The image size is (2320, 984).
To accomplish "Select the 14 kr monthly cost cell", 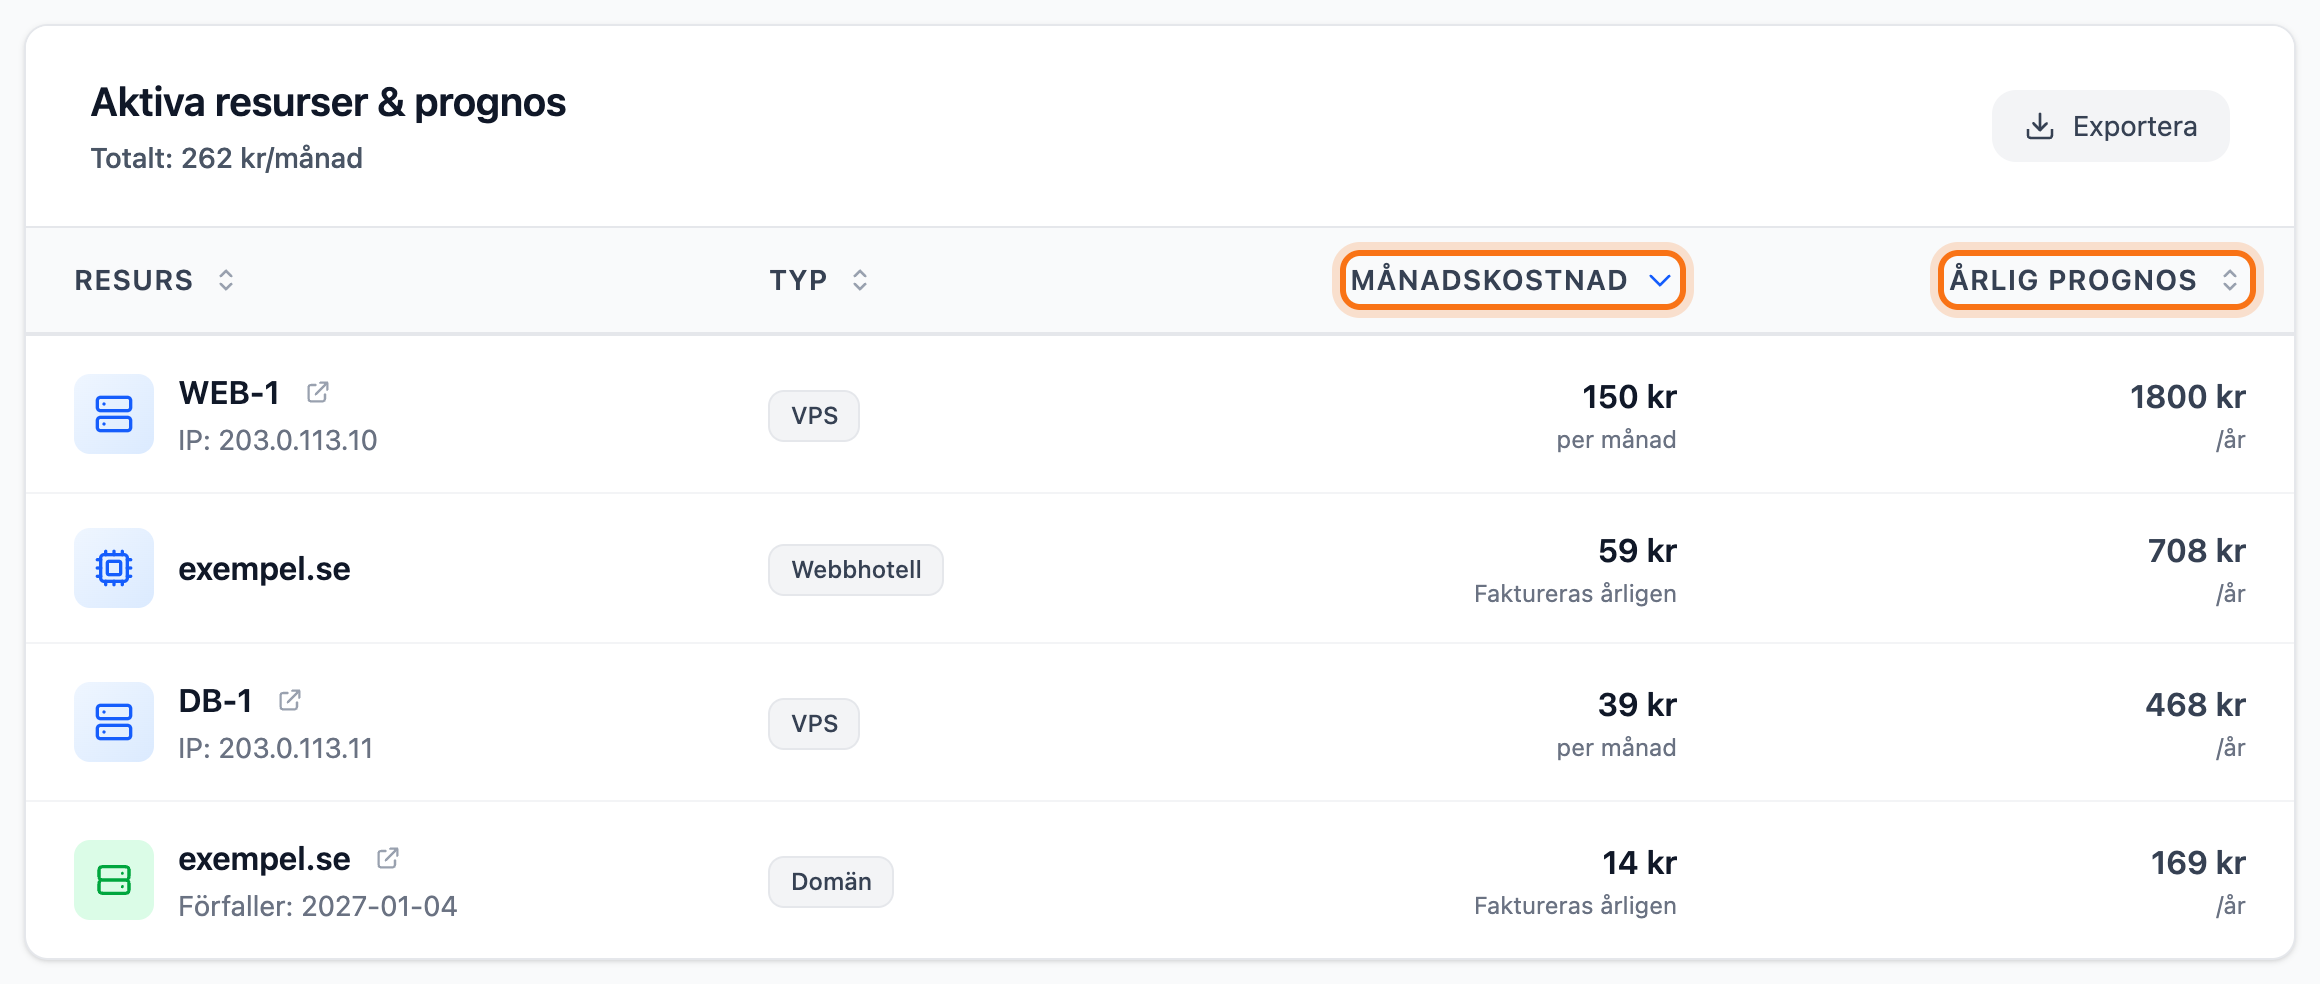I will (x=1575, y=882).
